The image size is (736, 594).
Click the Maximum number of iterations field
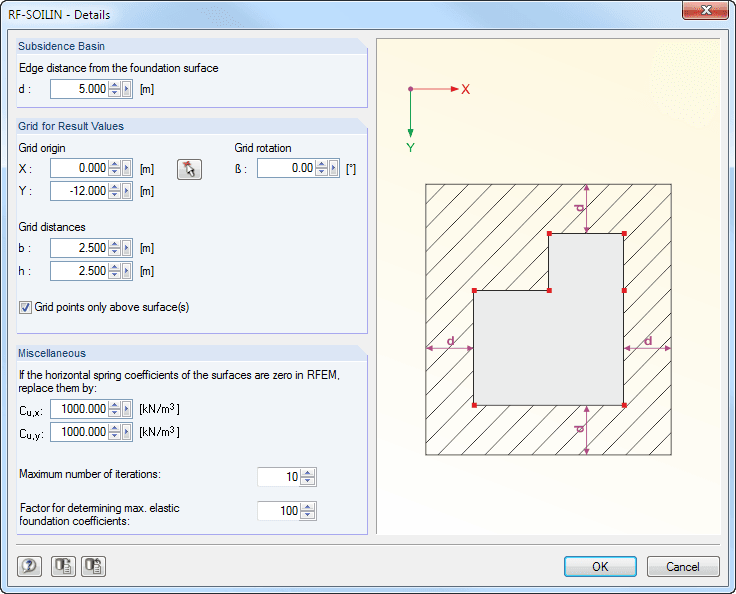pos(278,477)
